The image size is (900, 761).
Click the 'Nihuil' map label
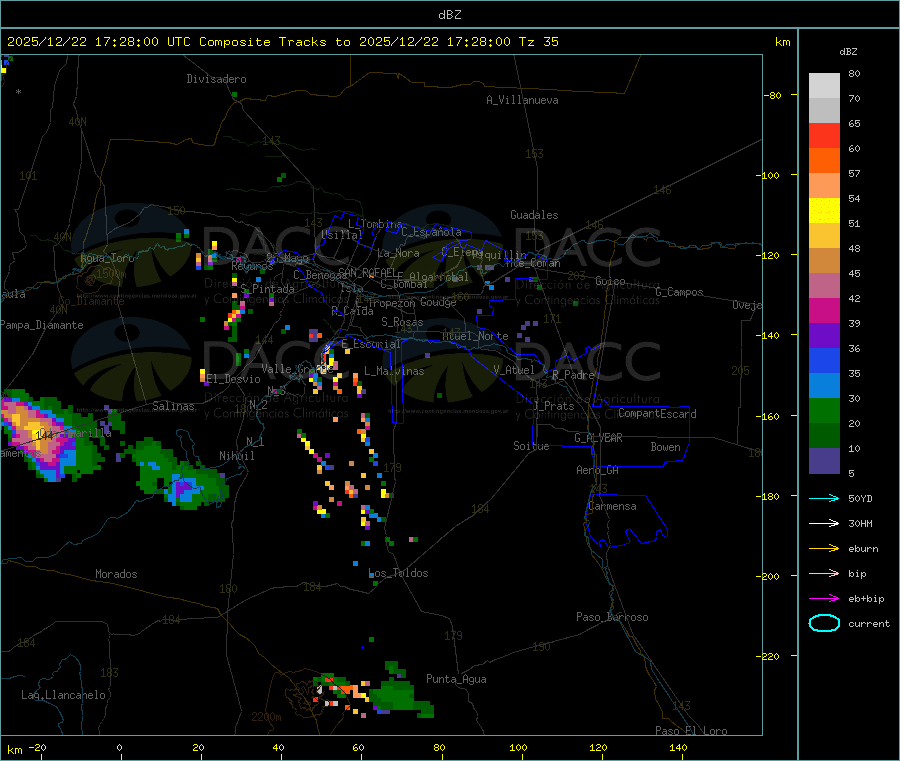[236, 456]
